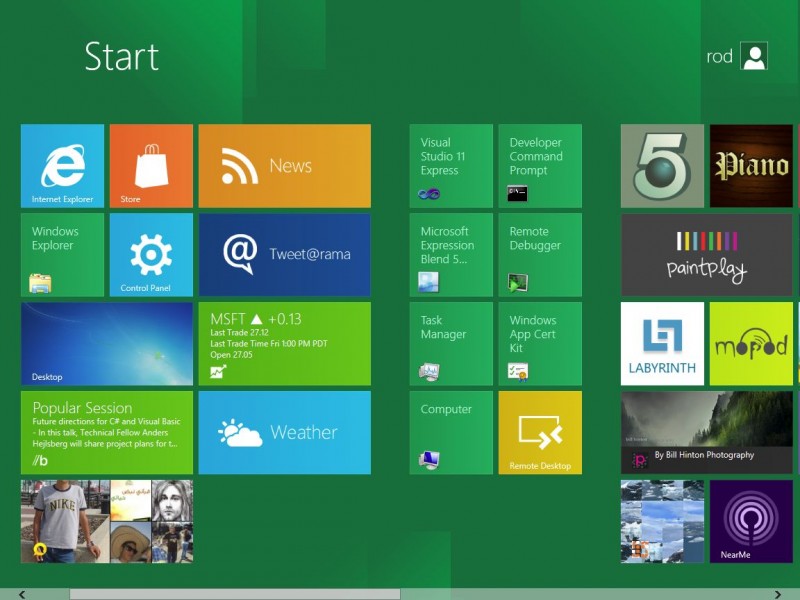This screenshot has height=600, width=800.
Task: Open the Internet Explorer tile
Action: [62, 165]
